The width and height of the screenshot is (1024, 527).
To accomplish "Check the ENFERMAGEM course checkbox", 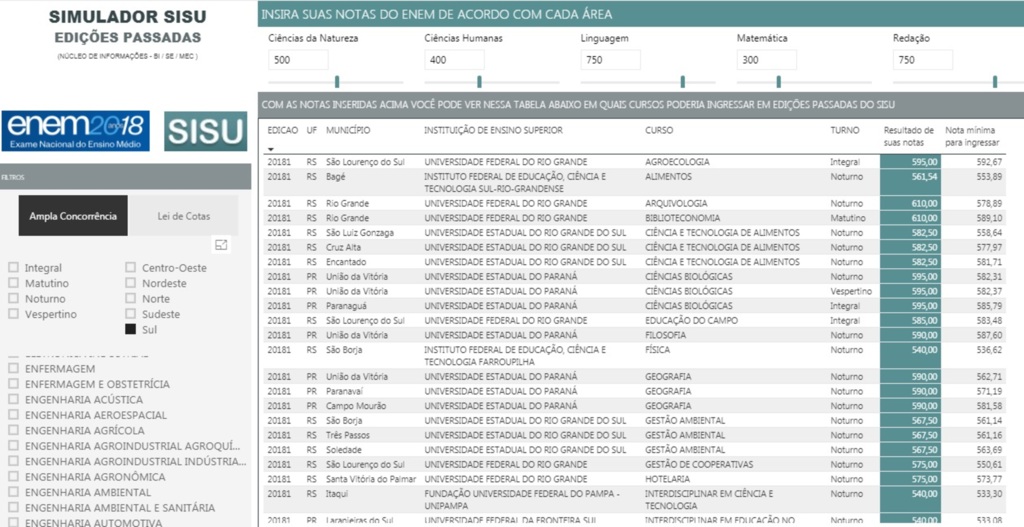I will 13,369.
